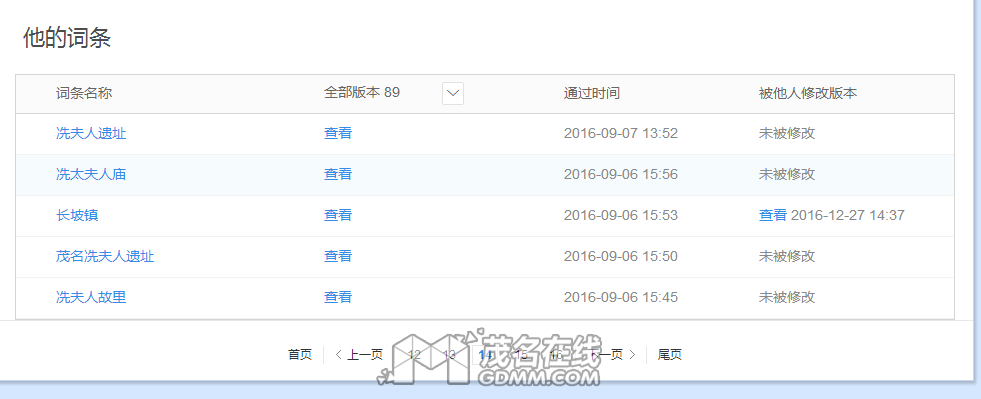Select page 13 in pagination
Image resolution: width=981 pixels, height=399 pixels.
pos(449,355)
